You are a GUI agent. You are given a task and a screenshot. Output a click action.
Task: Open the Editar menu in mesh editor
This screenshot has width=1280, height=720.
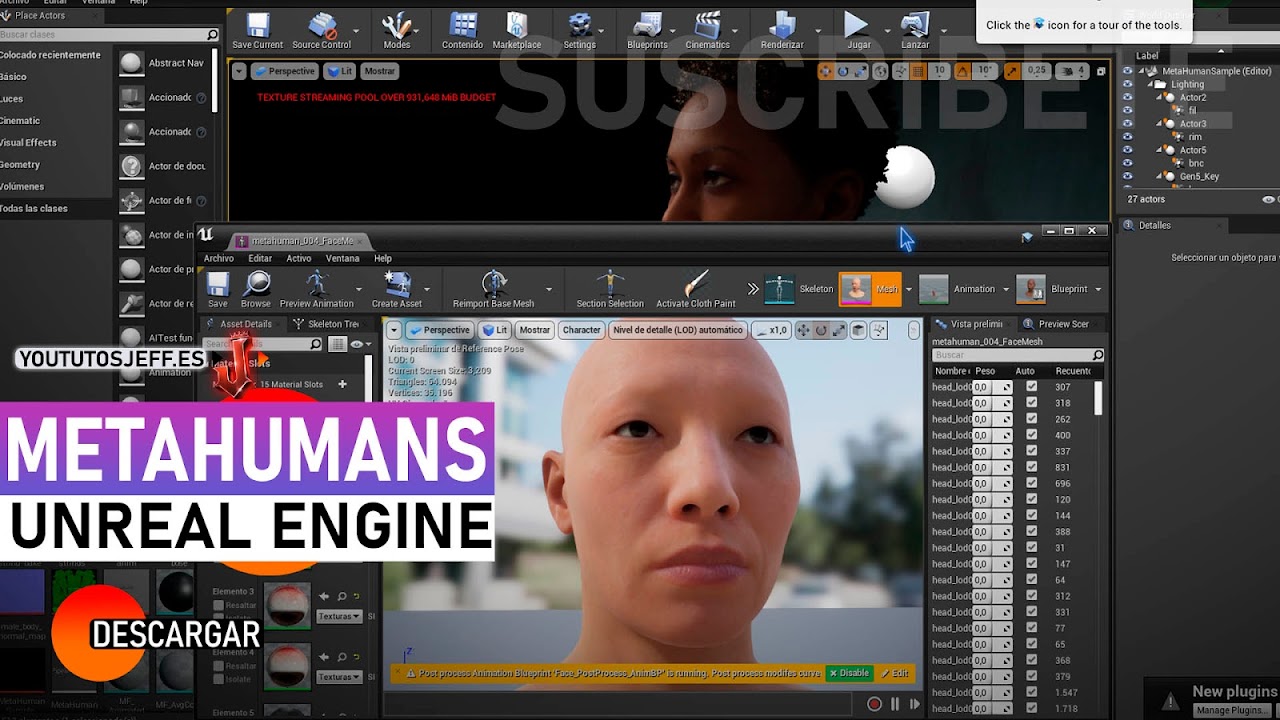click(260, 258)
